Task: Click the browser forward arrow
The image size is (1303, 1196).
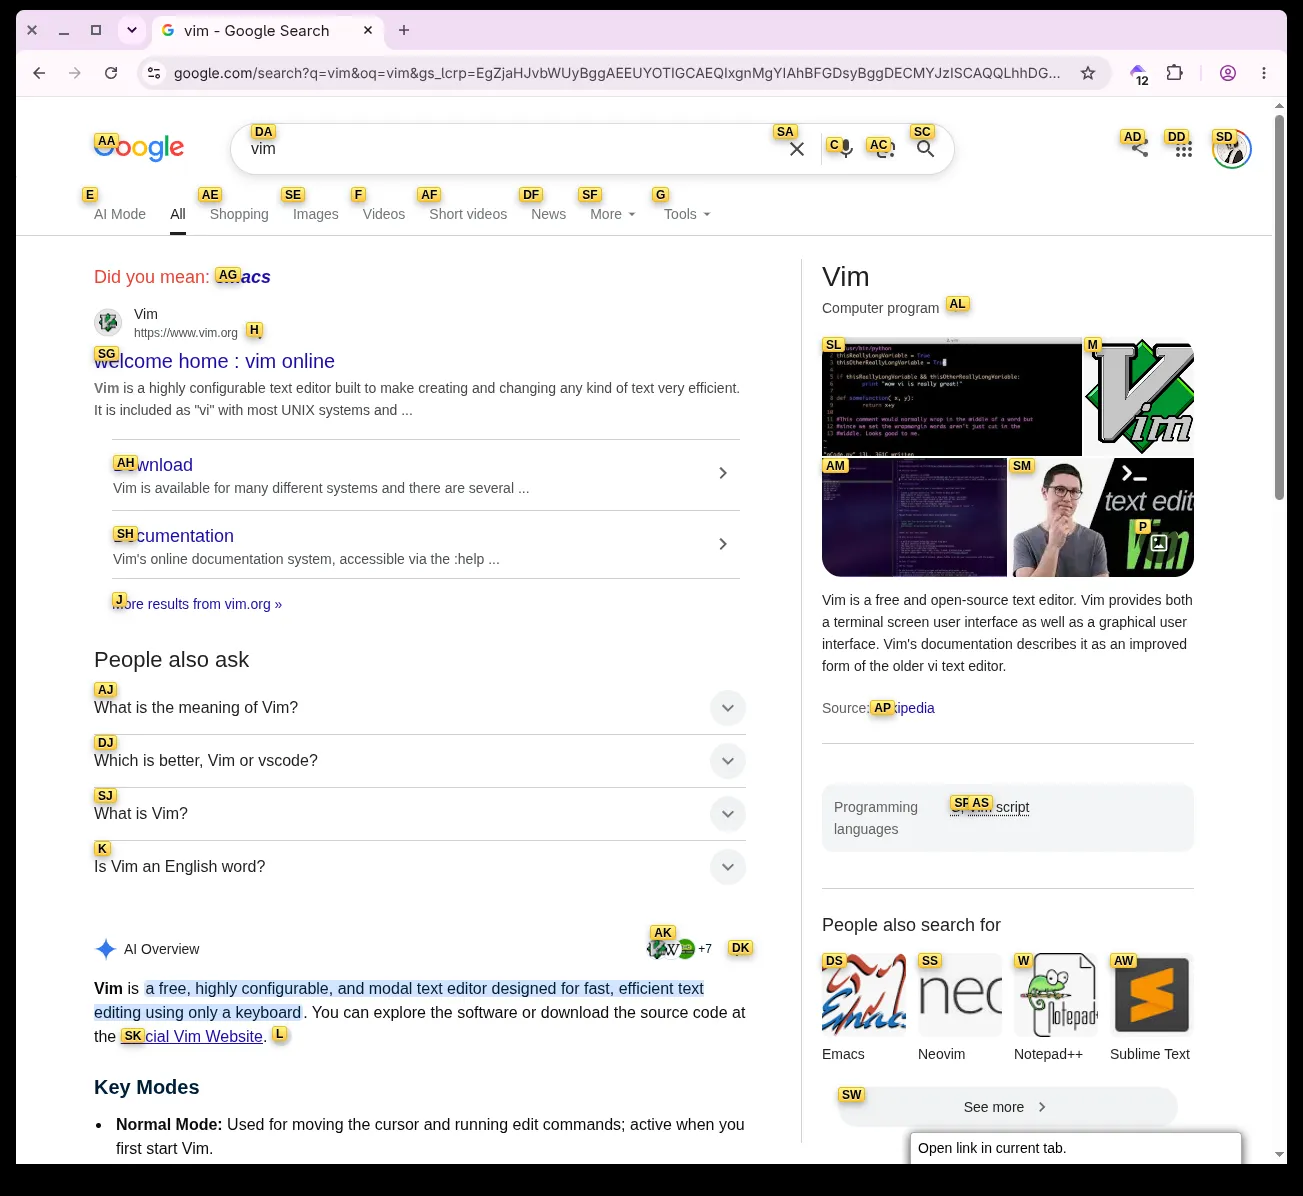Action: point(75,73)
